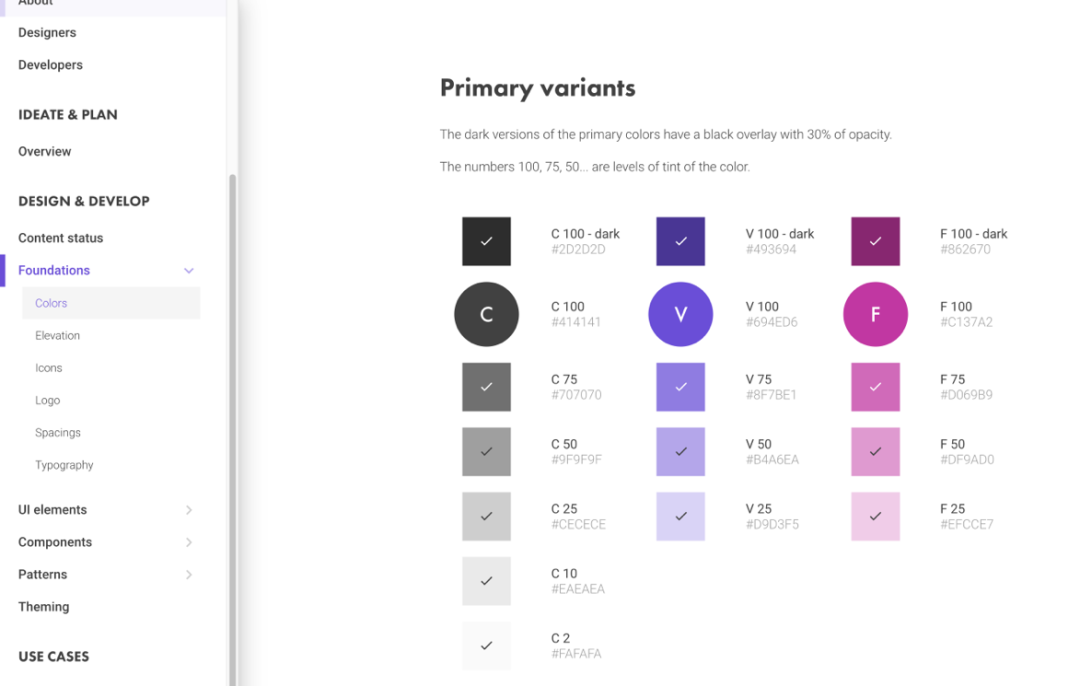Click the F 100 - dark swatch
The image size is (1080, 686).
(x=875, y=241)
